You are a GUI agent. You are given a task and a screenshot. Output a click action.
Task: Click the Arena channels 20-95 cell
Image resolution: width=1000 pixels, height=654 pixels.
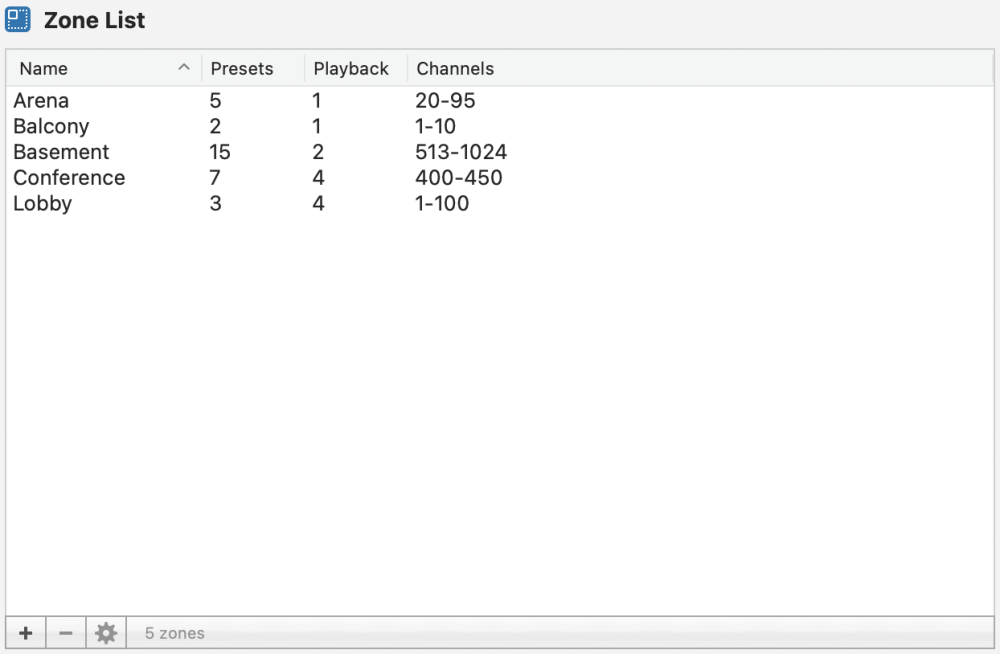point(445,101)
